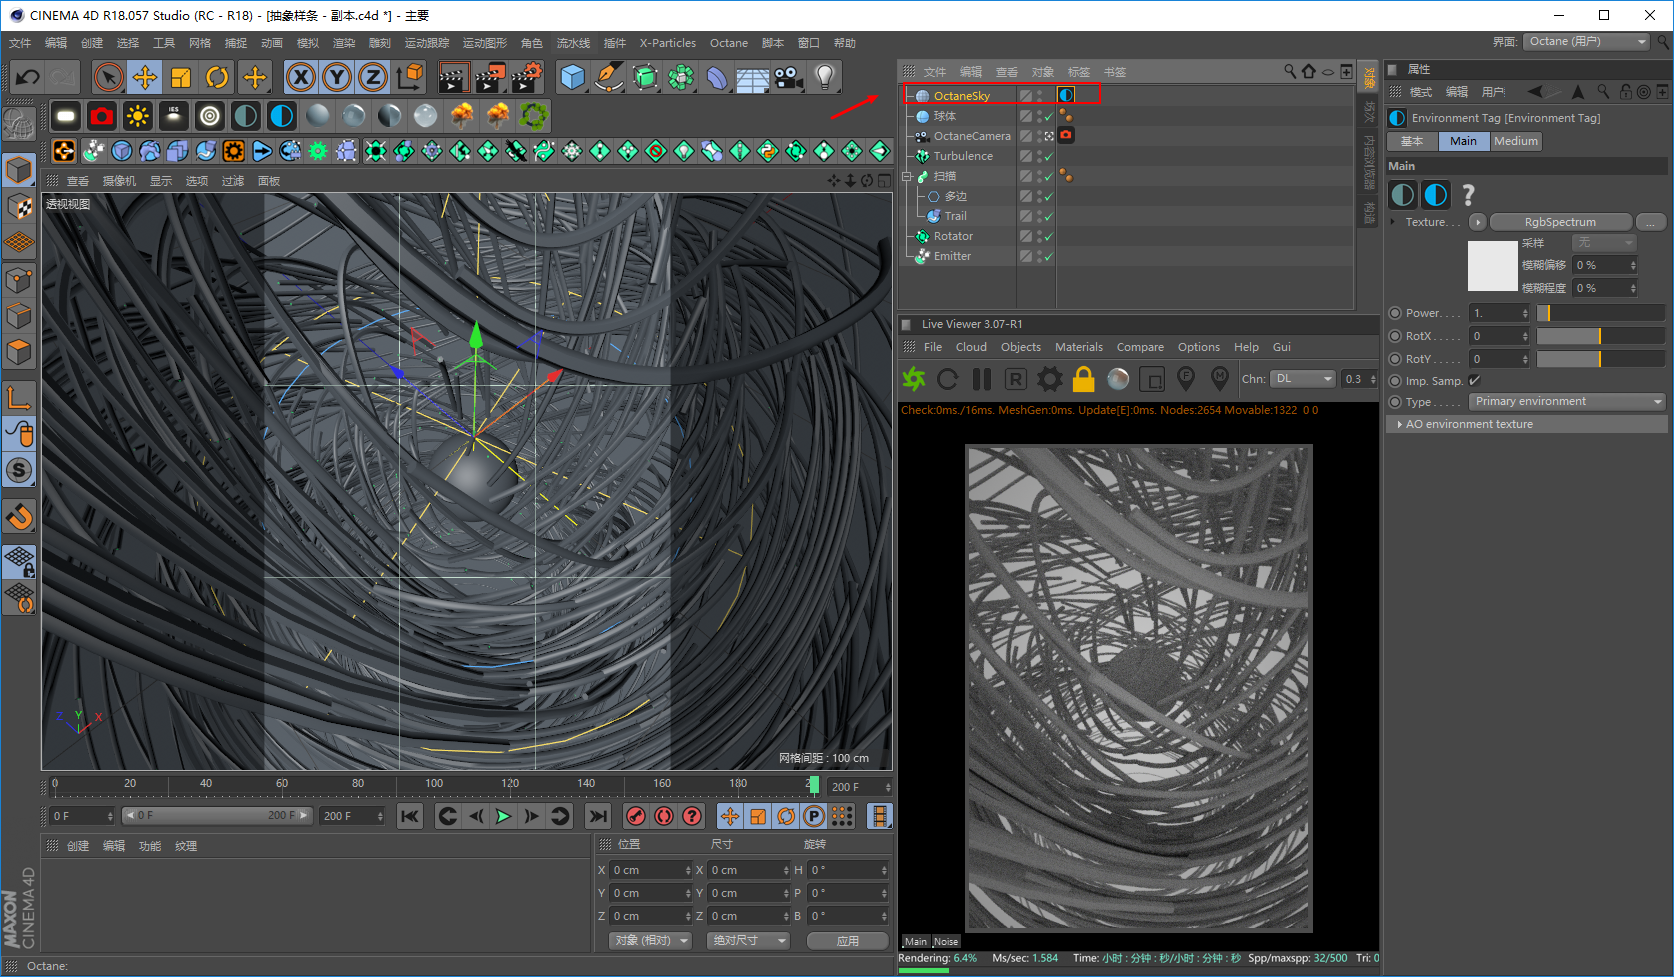This screenshot has width=1674, height=977.
Task: Click the light bulb icon
Action: pos(824,77)
